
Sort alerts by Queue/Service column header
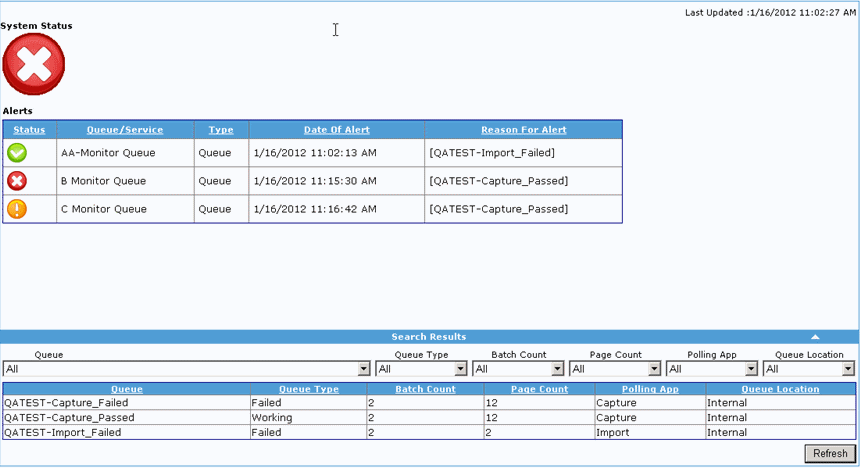point(125,130)
